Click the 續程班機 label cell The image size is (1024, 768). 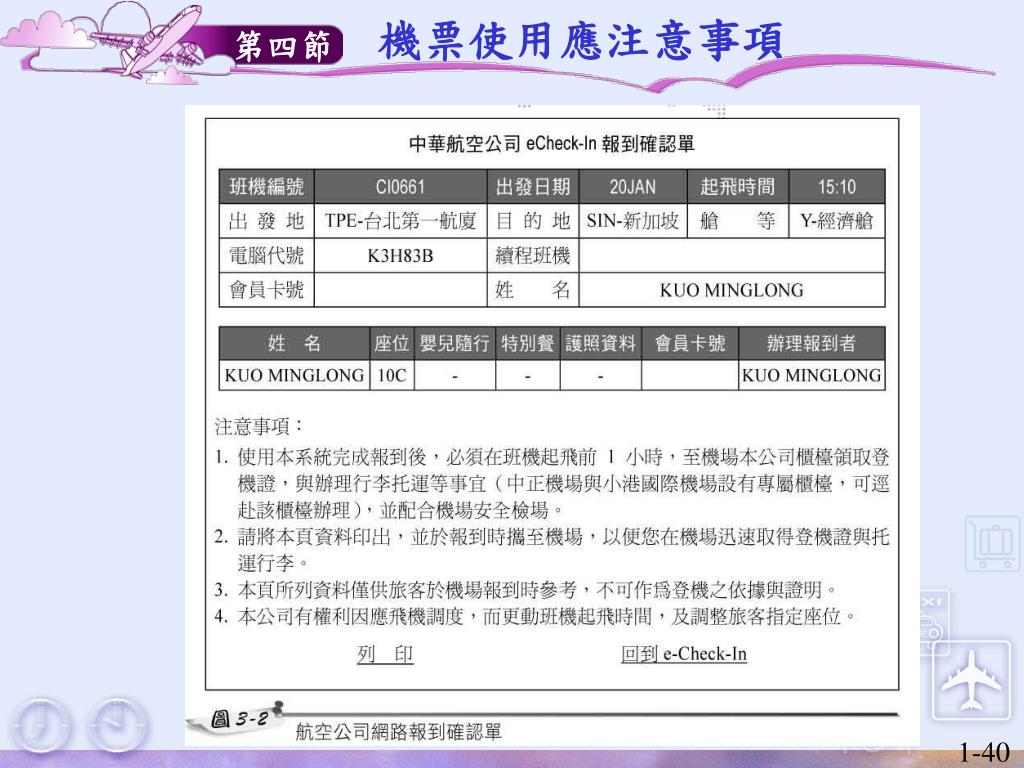533,255
